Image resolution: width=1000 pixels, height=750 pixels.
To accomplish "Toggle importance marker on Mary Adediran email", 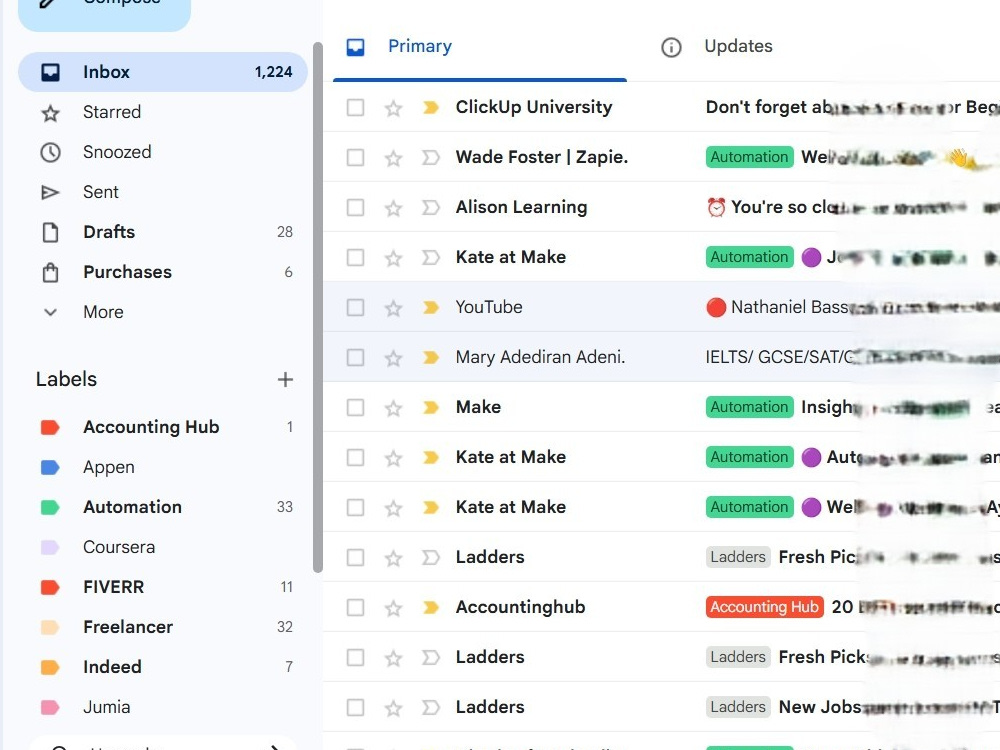I will click(x=431, y=358).
